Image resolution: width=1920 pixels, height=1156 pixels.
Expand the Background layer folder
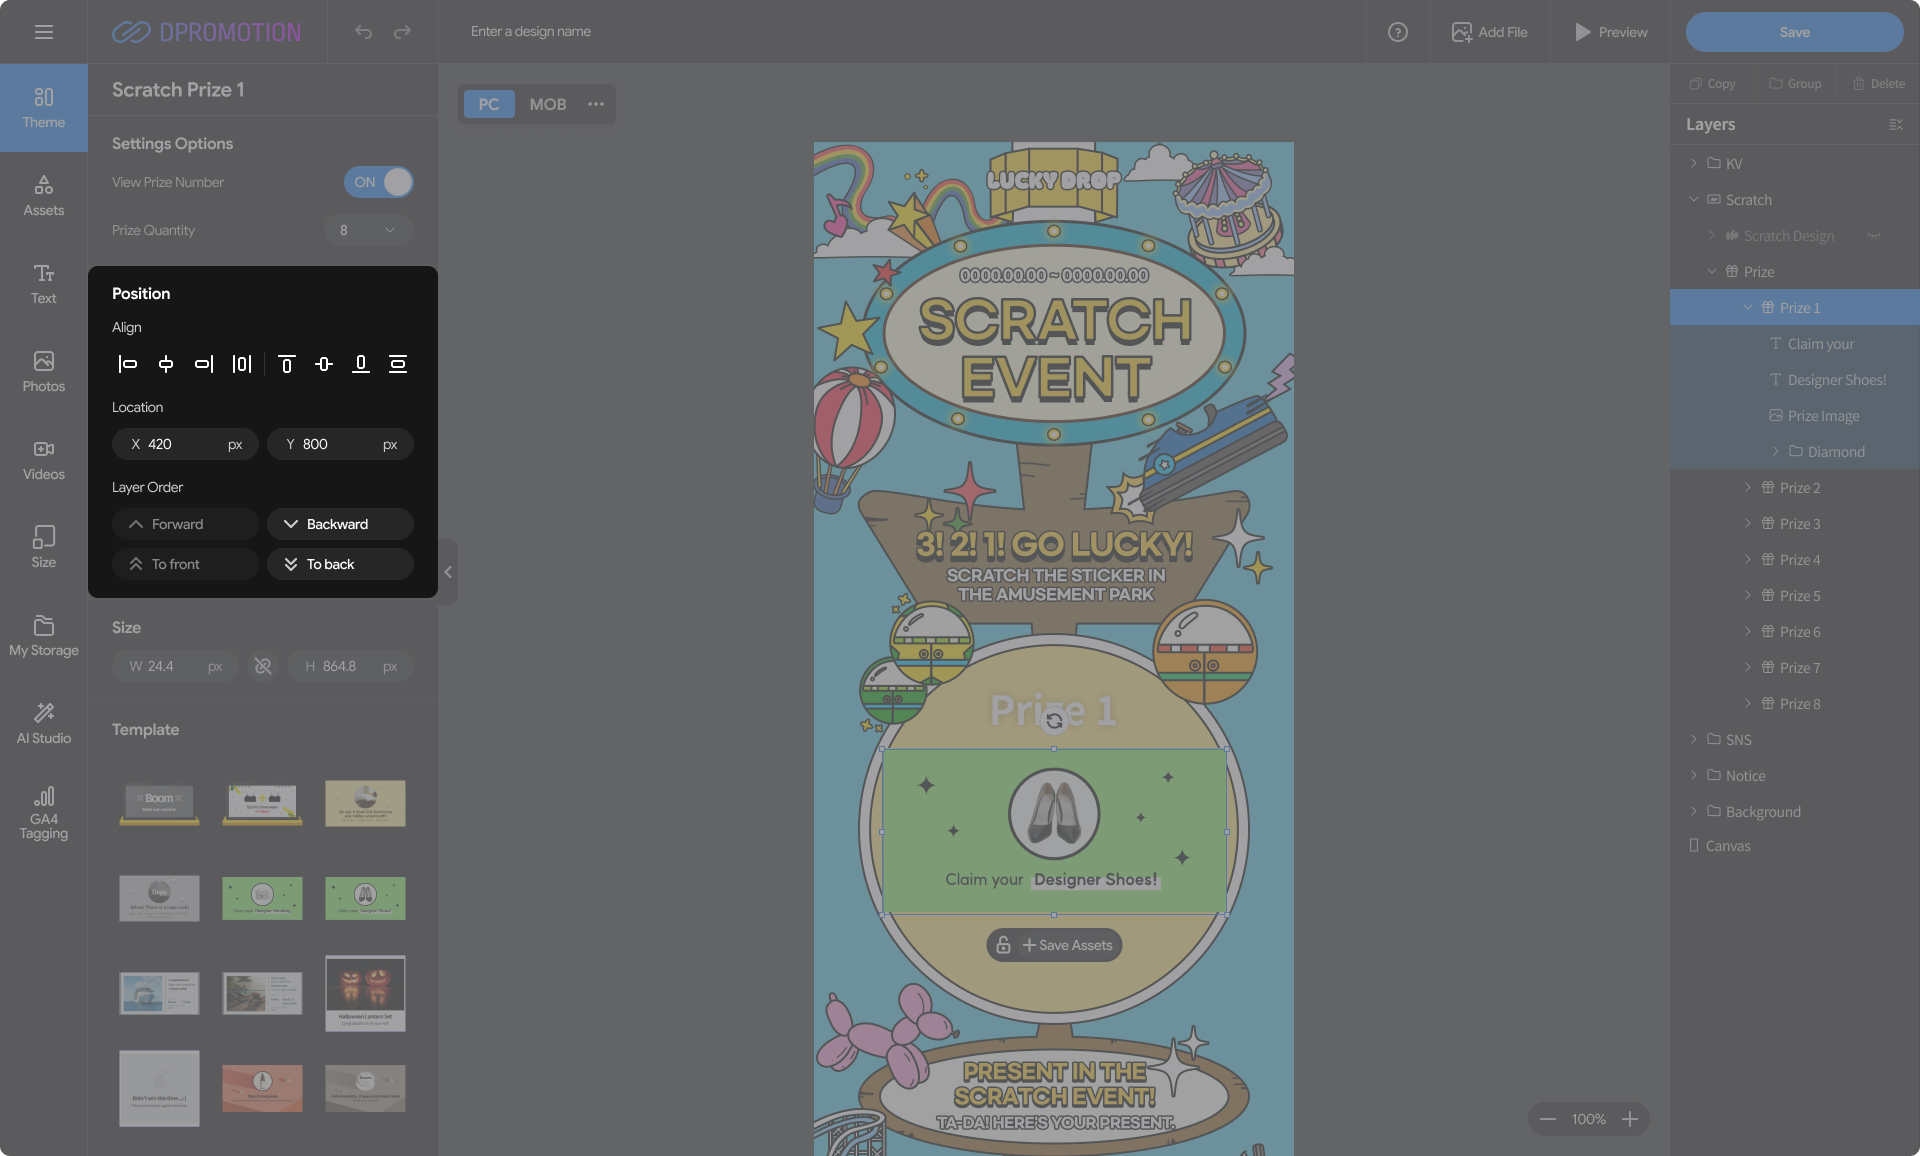pyautogui.click(x=1694, y=811)
